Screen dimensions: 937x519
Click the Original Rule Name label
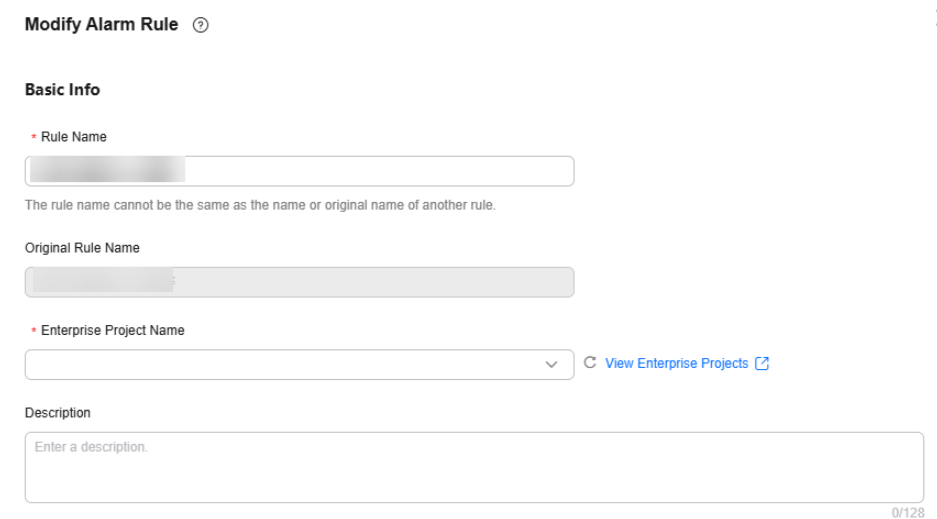[82, 248]
